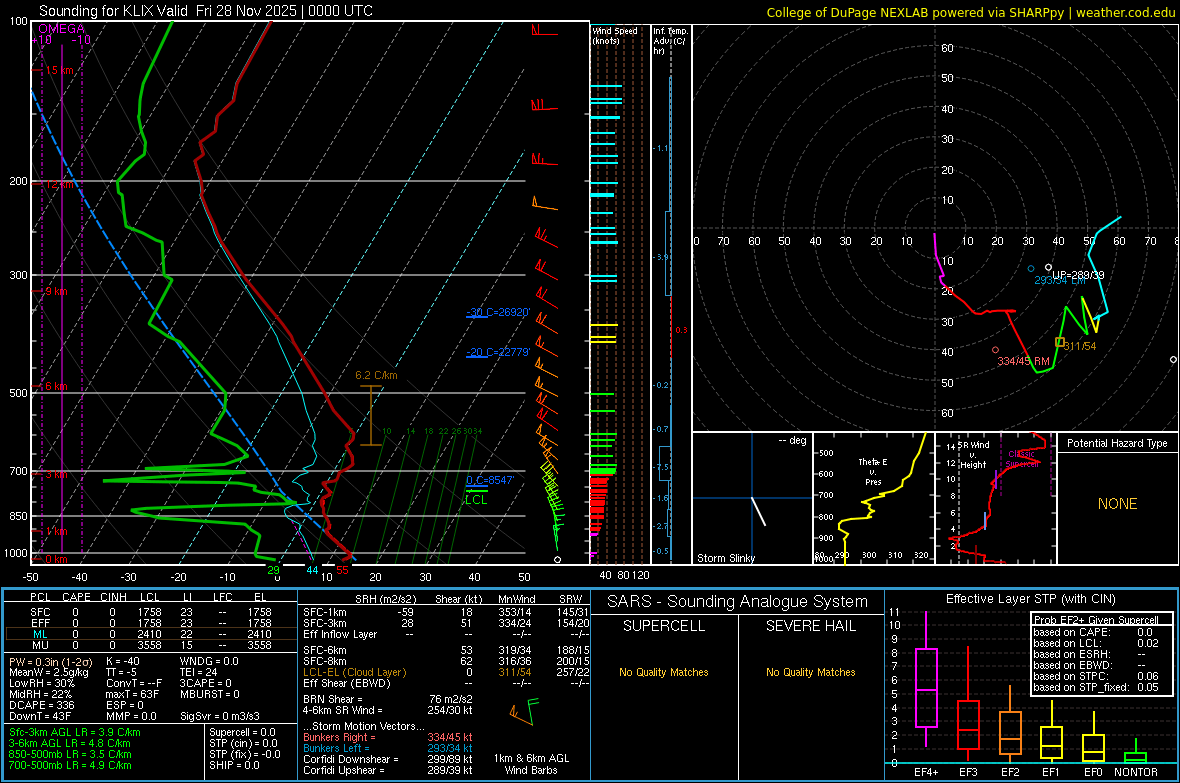Click the Inf. Temp. Adv. panel header
Screen dimensions: 1180x783
click(x=670, y=41)
